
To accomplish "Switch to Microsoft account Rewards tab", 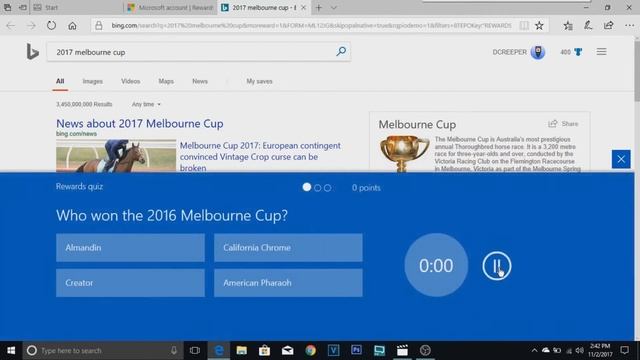I will [x=170, y=7].
